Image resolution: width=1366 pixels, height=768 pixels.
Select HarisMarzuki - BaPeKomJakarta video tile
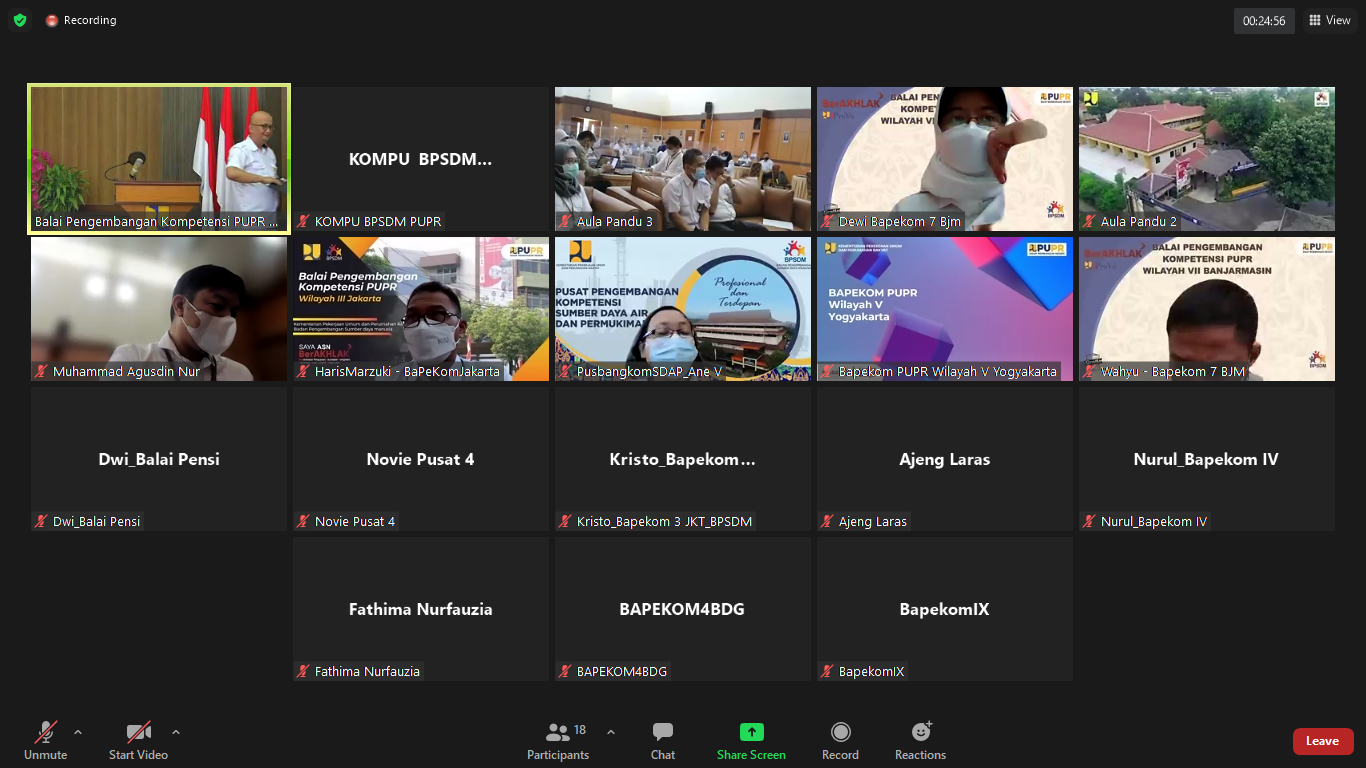point(421,309)
